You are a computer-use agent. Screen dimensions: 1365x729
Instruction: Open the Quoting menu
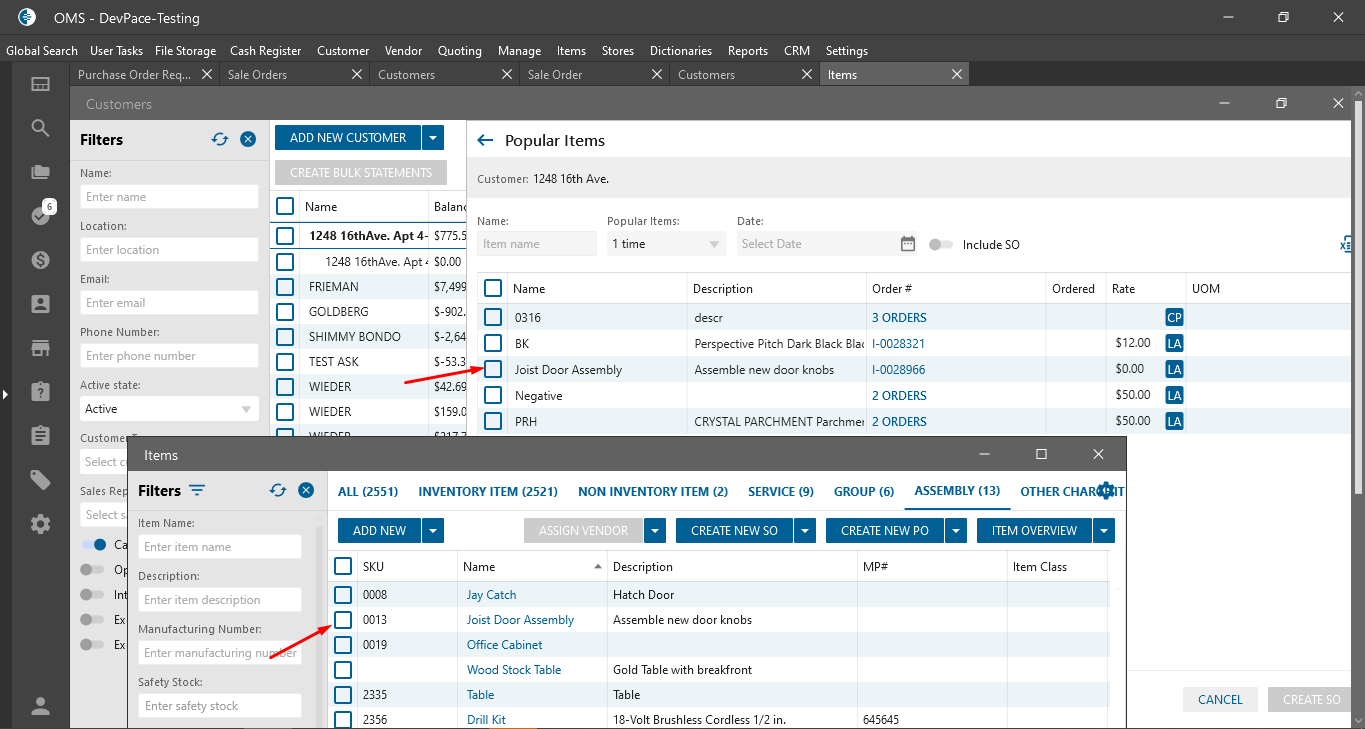coord(460,51)
